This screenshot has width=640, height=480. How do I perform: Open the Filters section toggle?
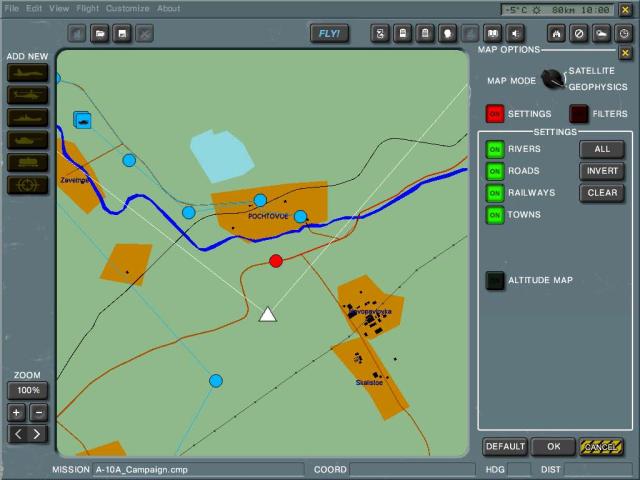click(x=579, y=114)
